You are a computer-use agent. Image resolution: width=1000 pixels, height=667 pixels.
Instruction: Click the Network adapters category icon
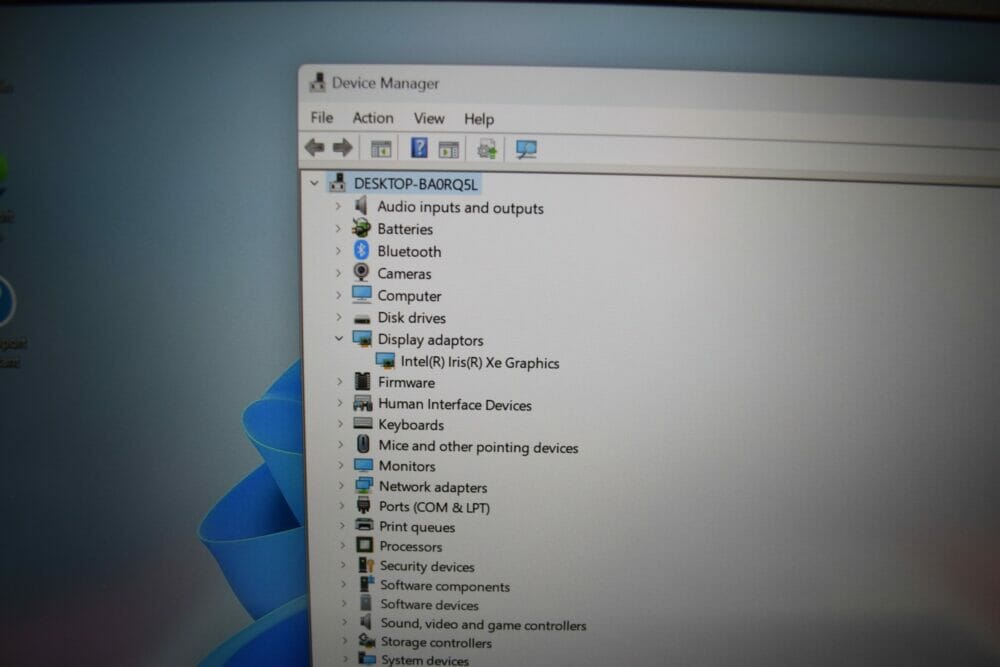tap(364, 485)
